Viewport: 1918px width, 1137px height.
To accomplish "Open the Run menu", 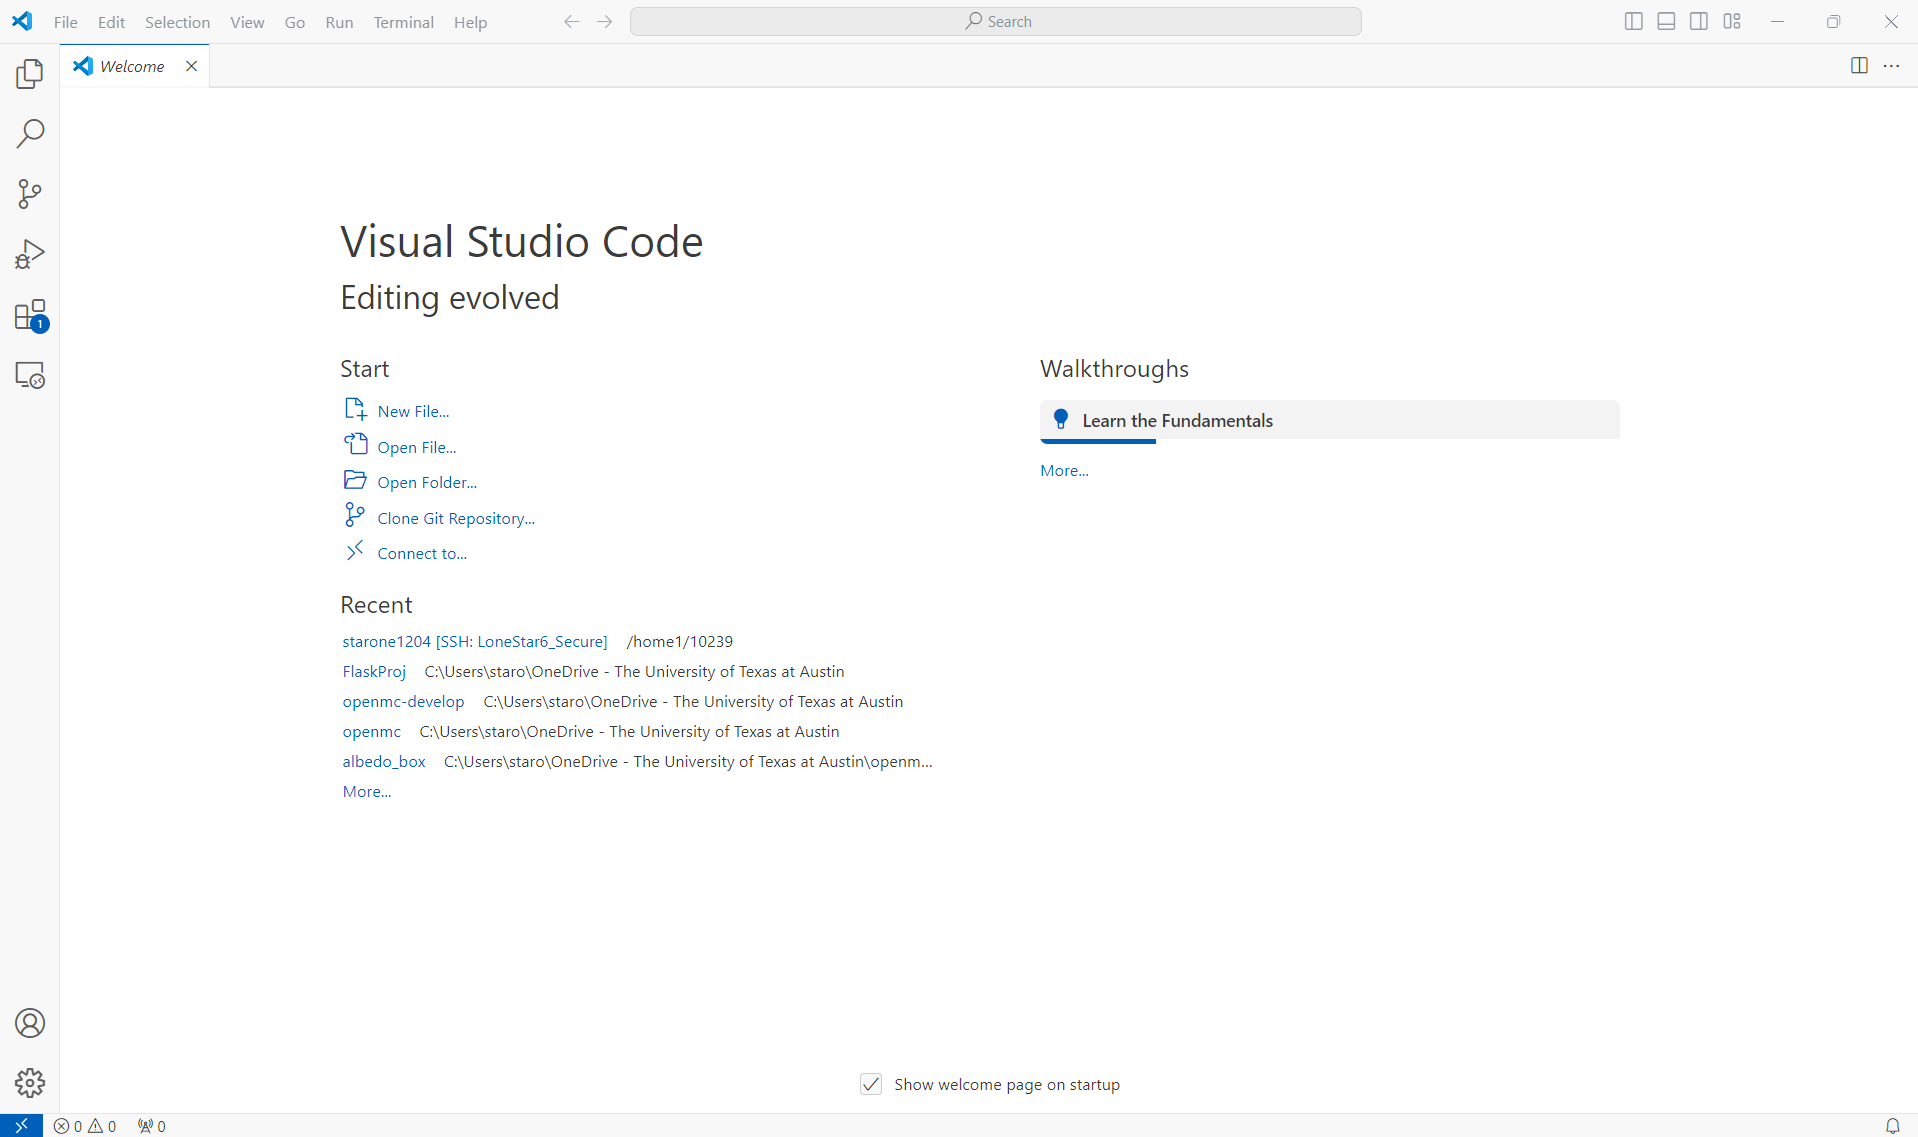I will (339, 22).
